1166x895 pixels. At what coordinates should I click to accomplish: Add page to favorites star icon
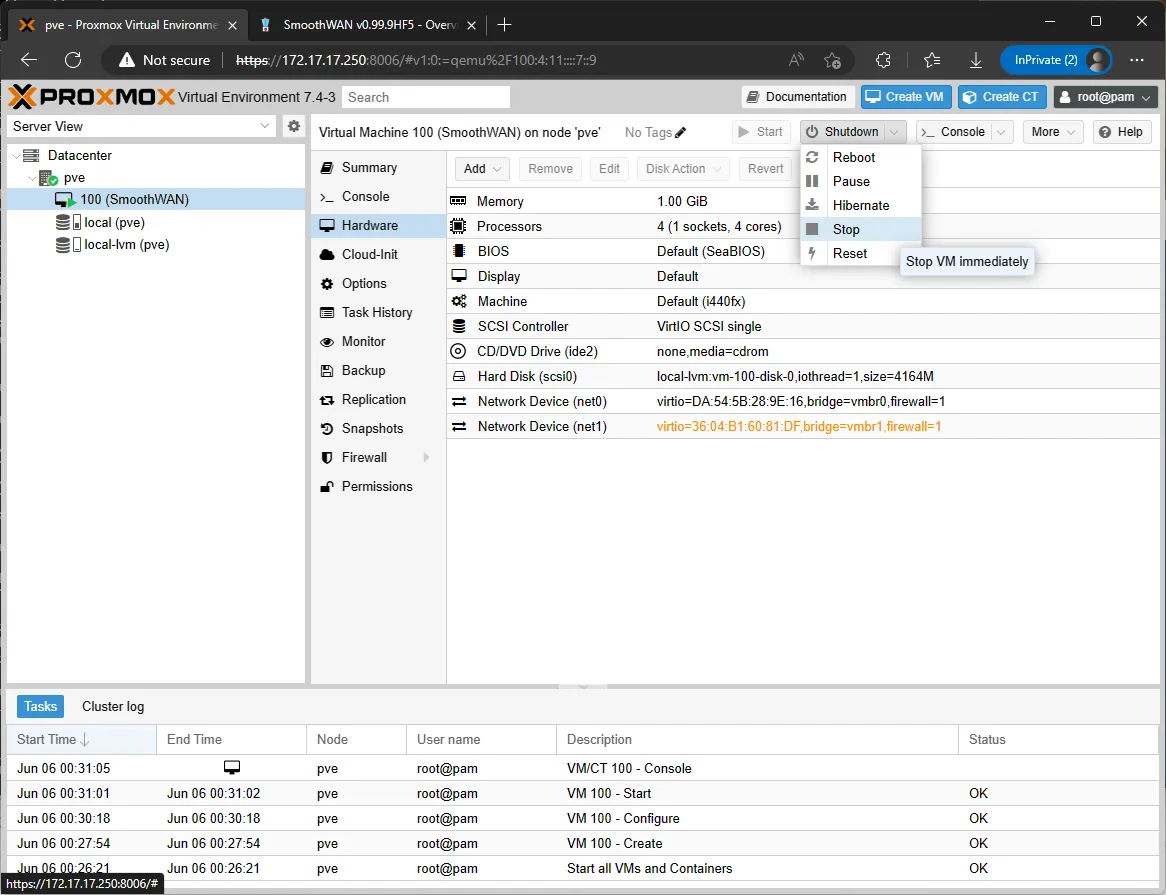pos(833,60)
